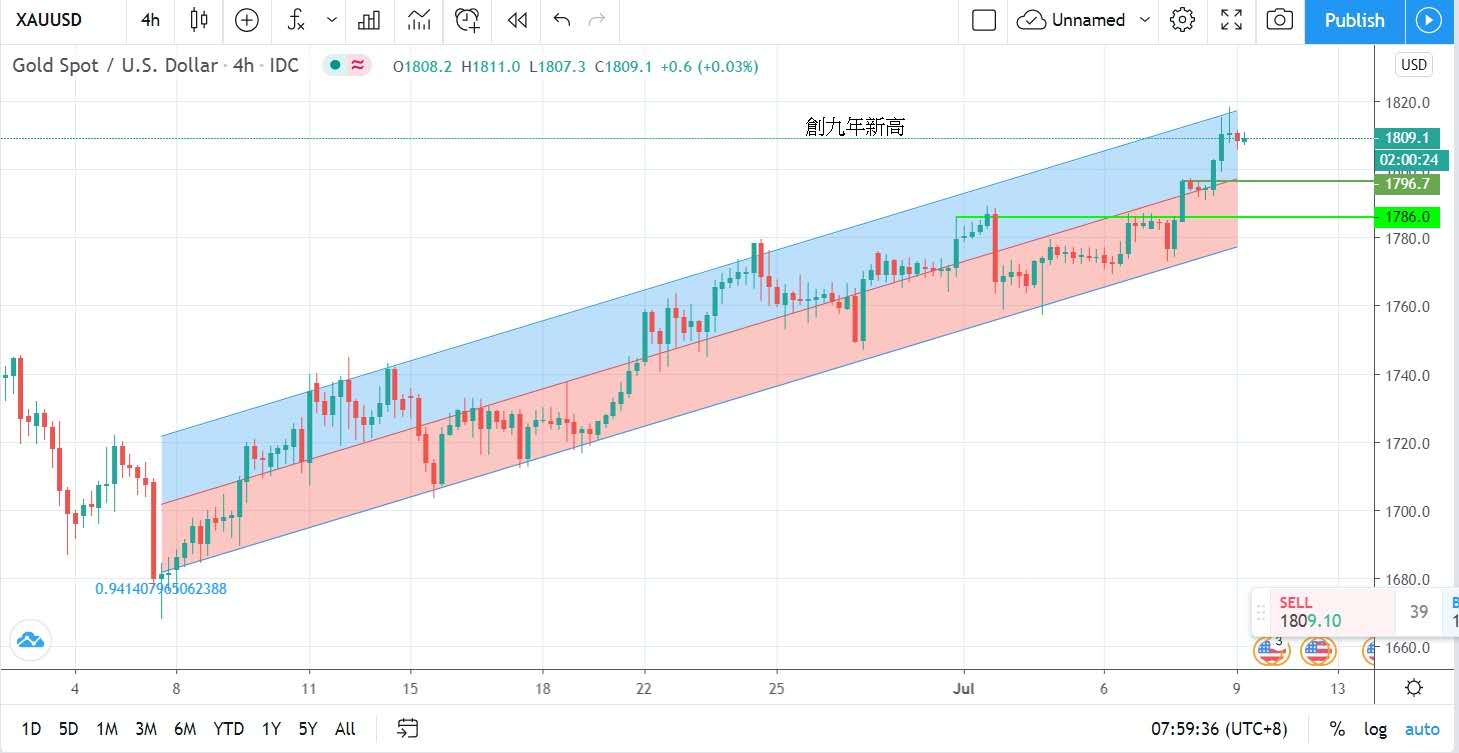Toggle the percent price scale

click(1337, 729)
